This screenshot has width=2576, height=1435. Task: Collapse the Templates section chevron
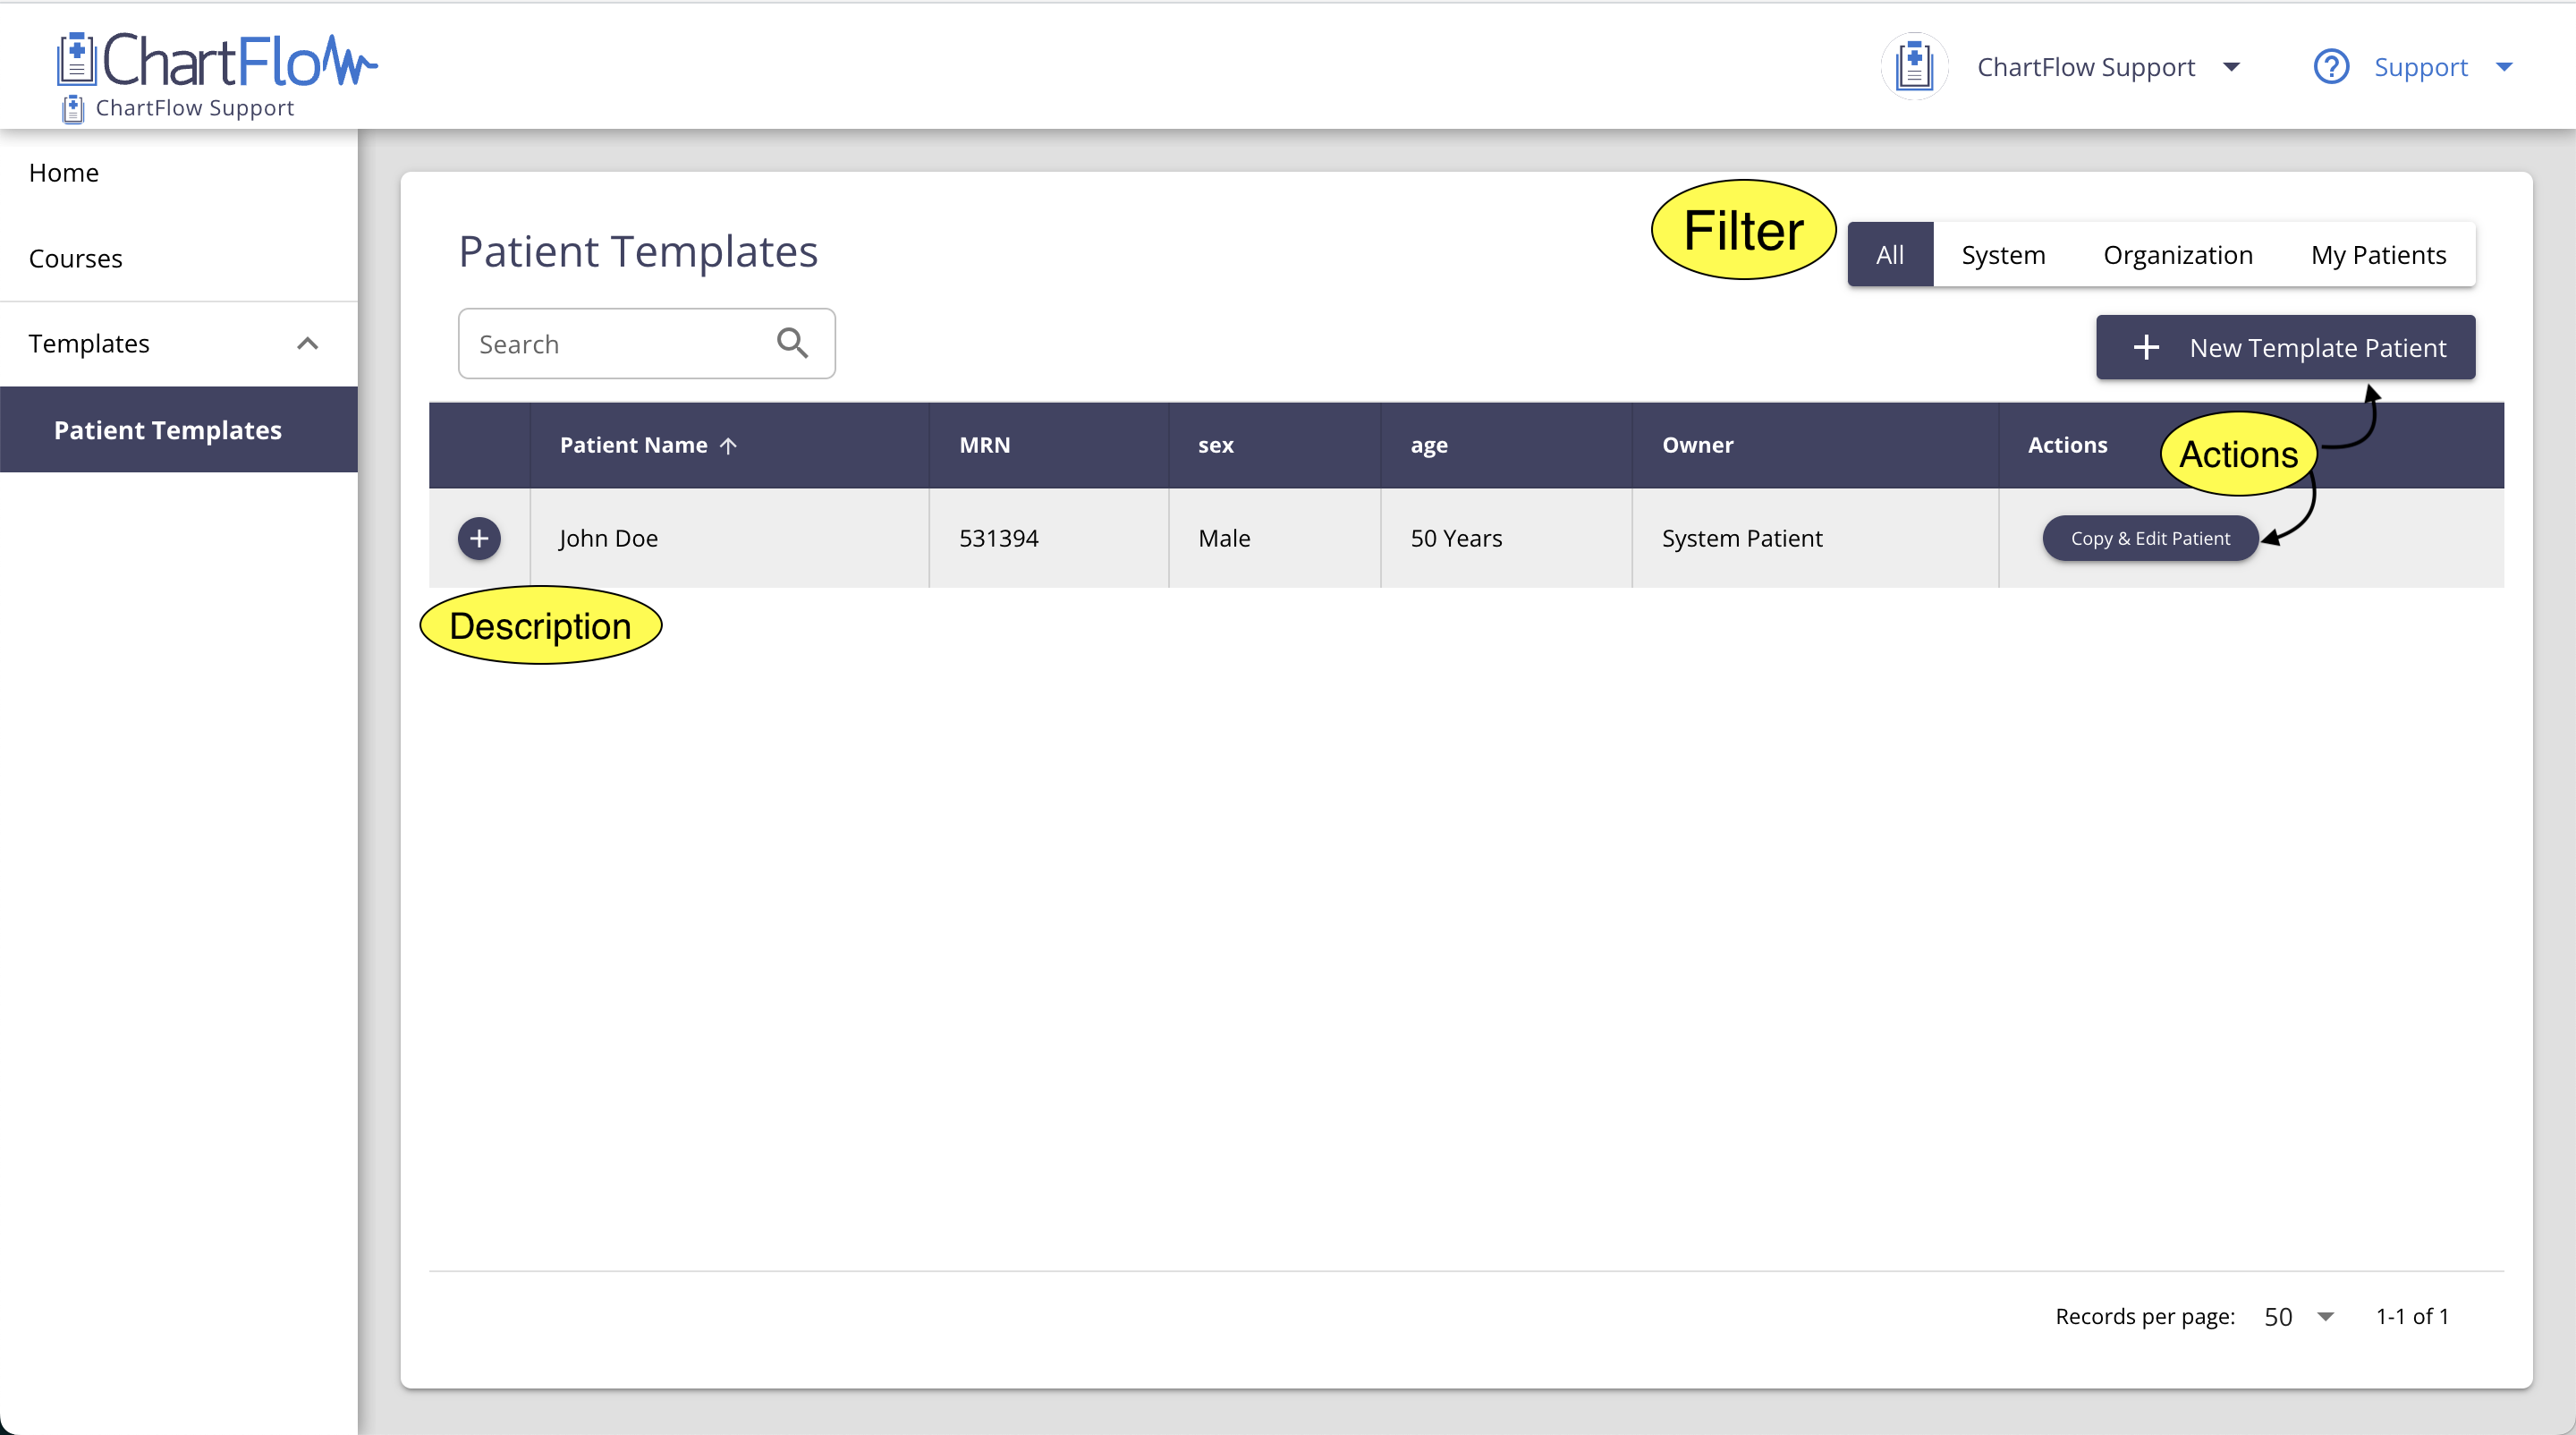coord(308,343)
